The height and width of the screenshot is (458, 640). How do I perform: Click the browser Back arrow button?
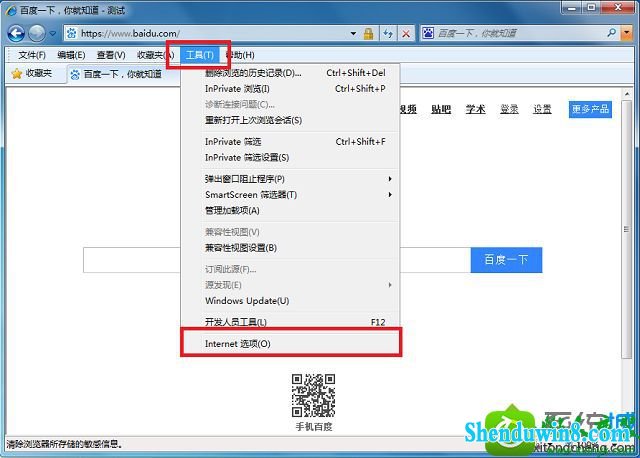point(16,33)
